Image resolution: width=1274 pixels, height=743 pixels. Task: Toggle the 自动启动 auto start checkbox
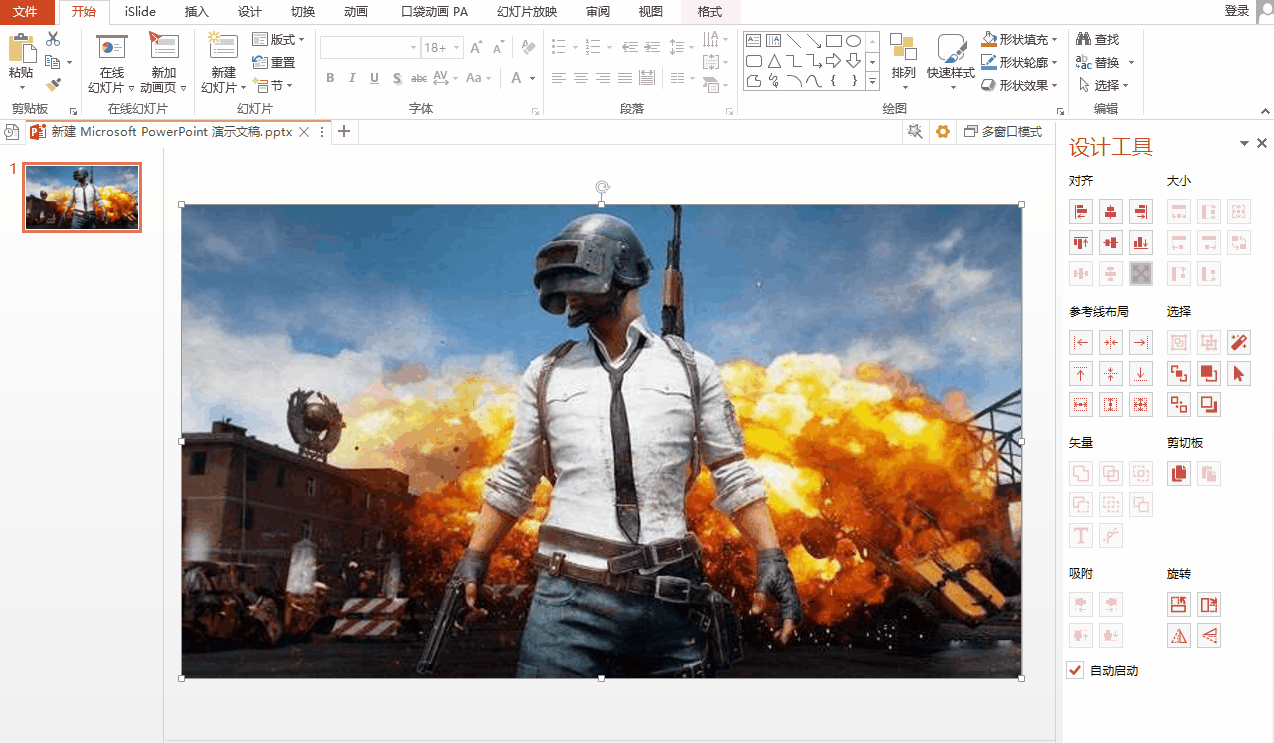1076,670
